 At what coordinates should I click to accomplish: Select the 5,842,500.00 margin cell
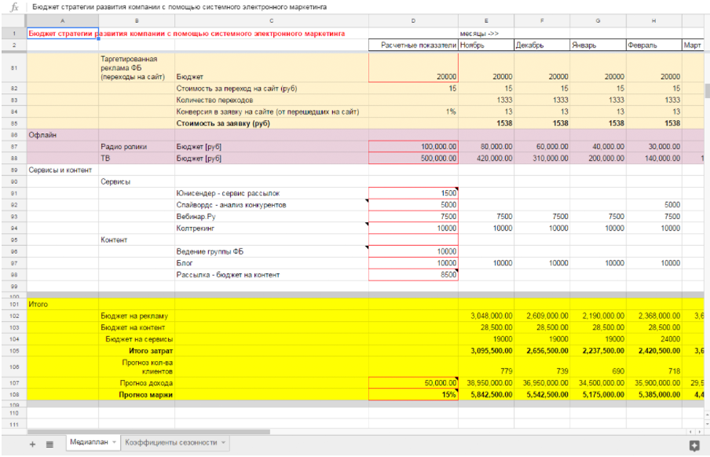[x=486, y=395]
